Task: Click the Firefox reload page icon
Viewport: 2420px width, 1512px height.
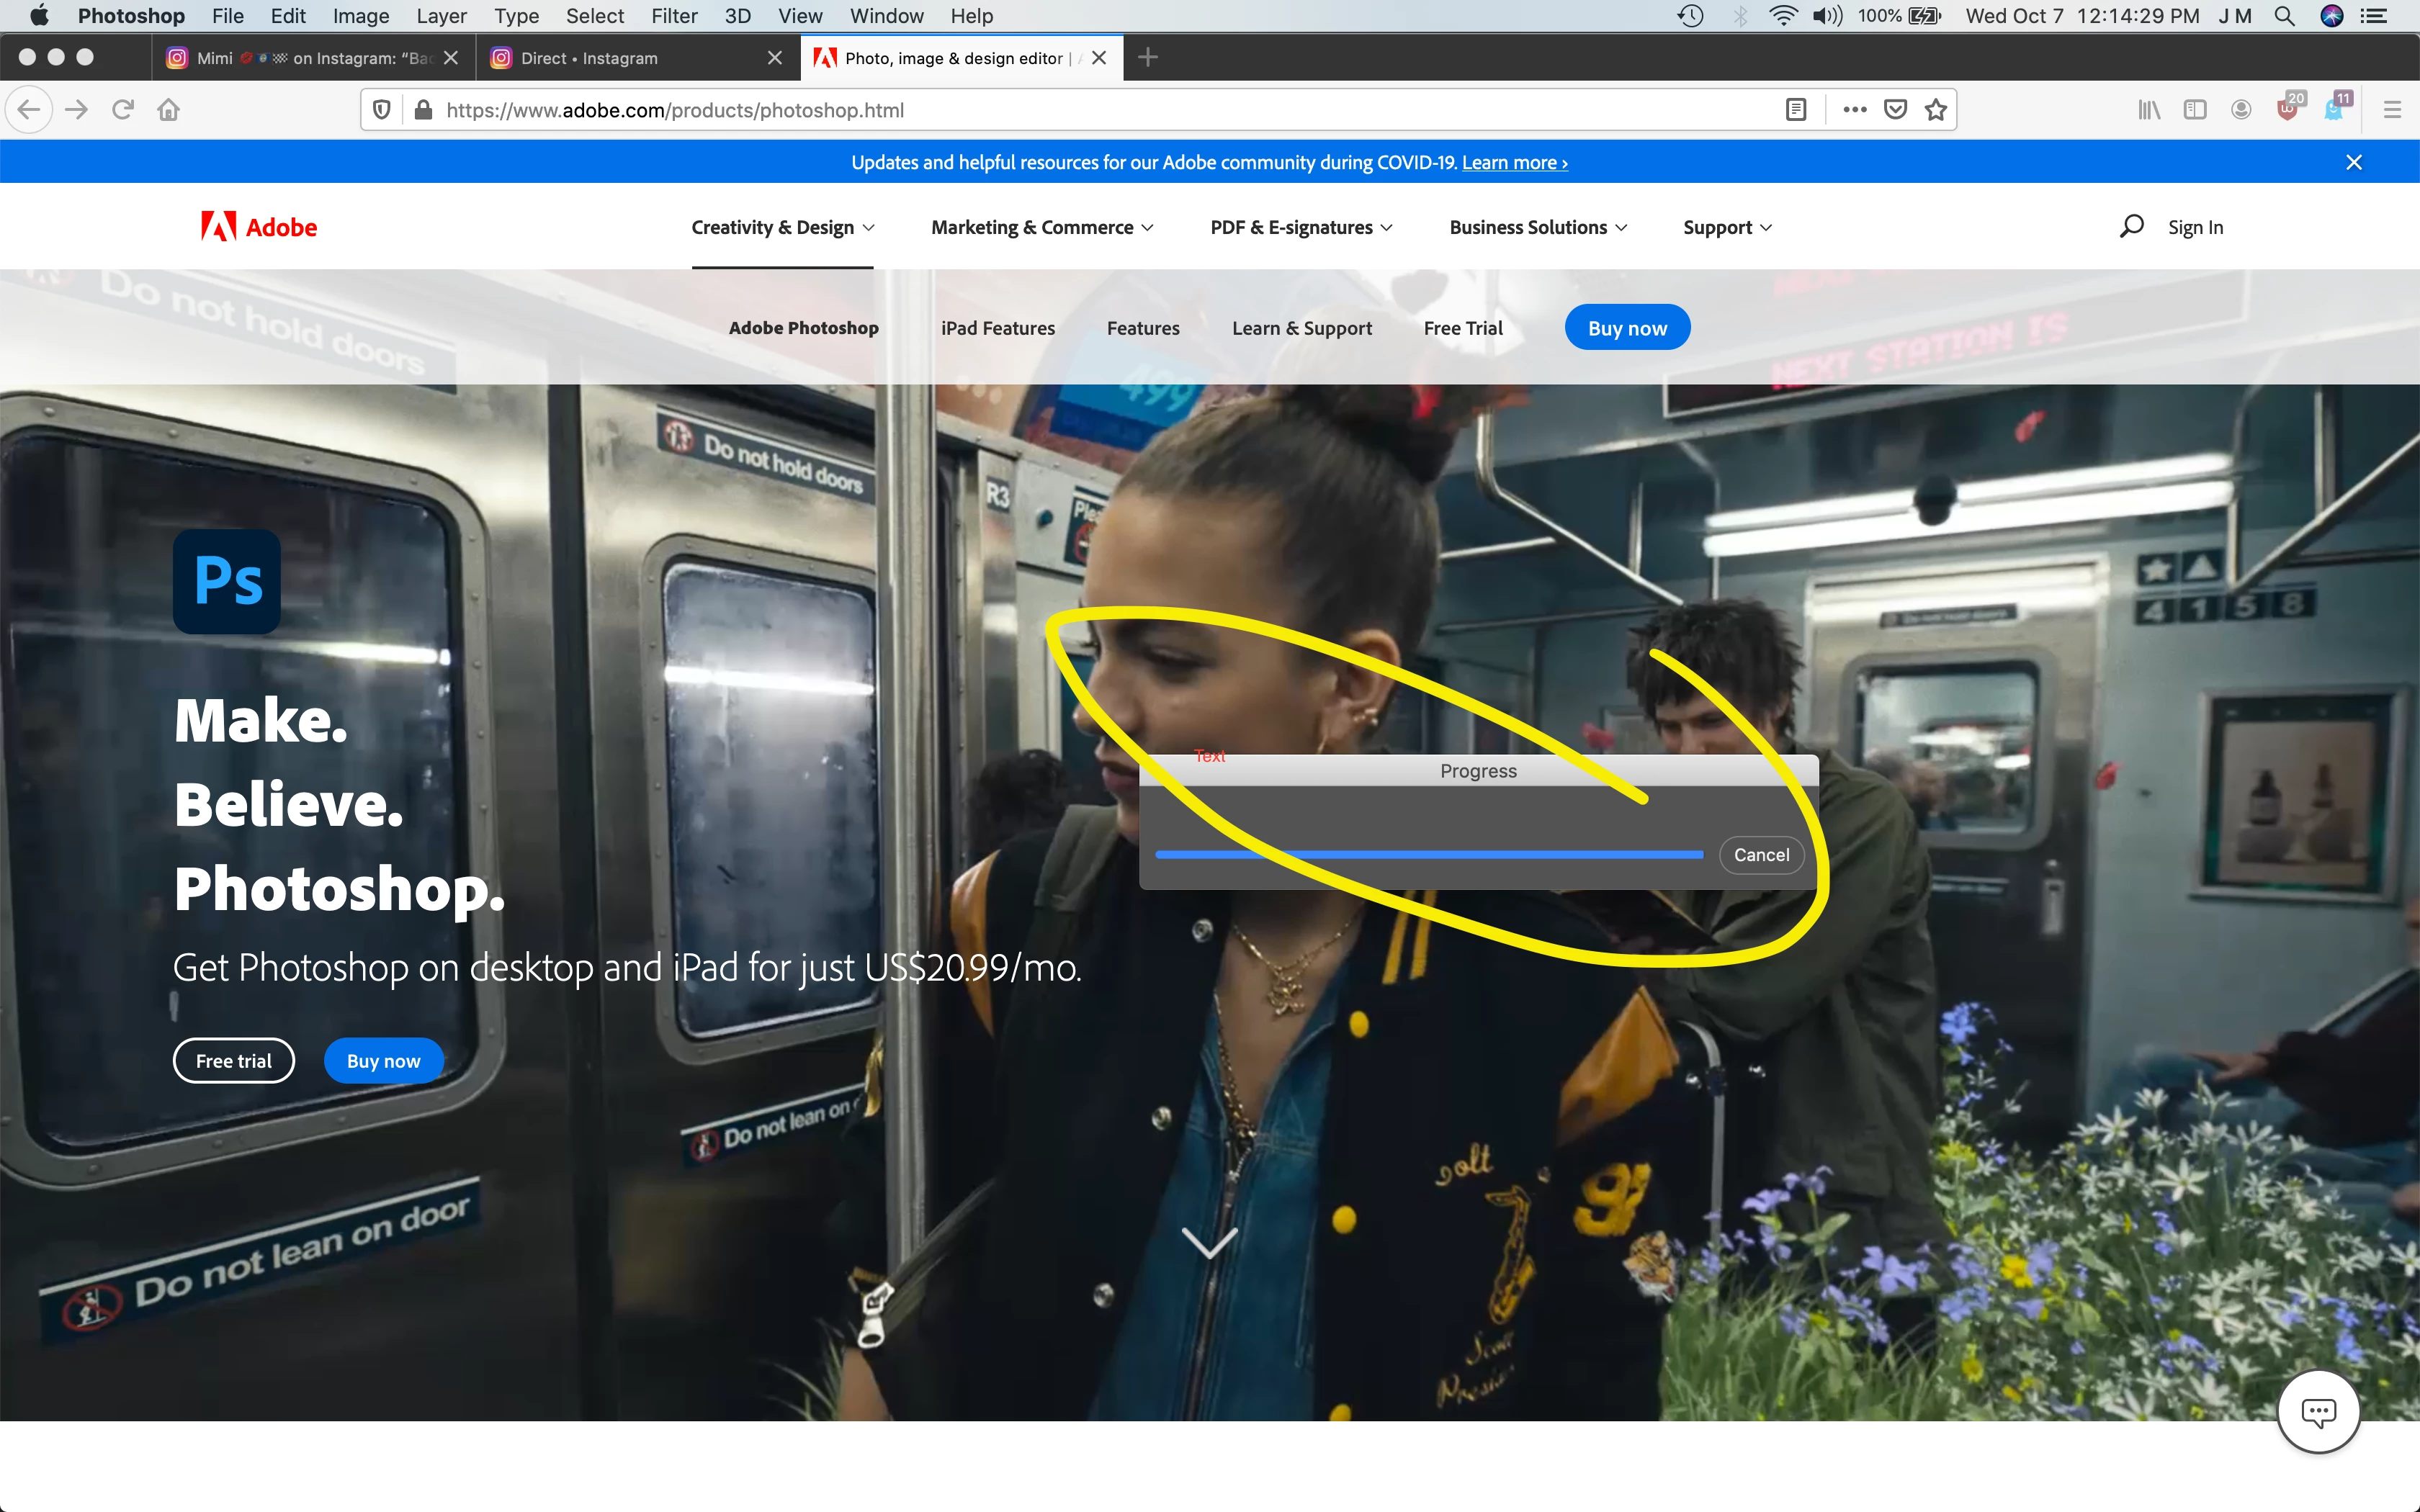Action: tap(123, 110)
